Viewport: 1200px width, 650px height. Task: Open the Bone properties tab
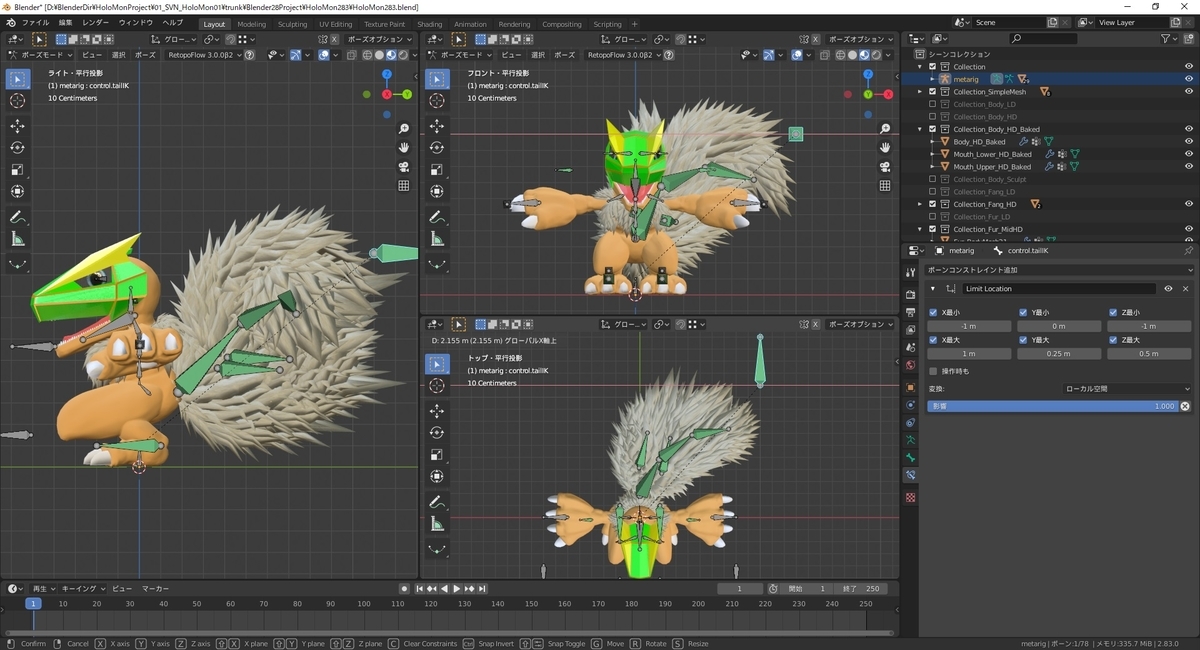click(910, 457)
